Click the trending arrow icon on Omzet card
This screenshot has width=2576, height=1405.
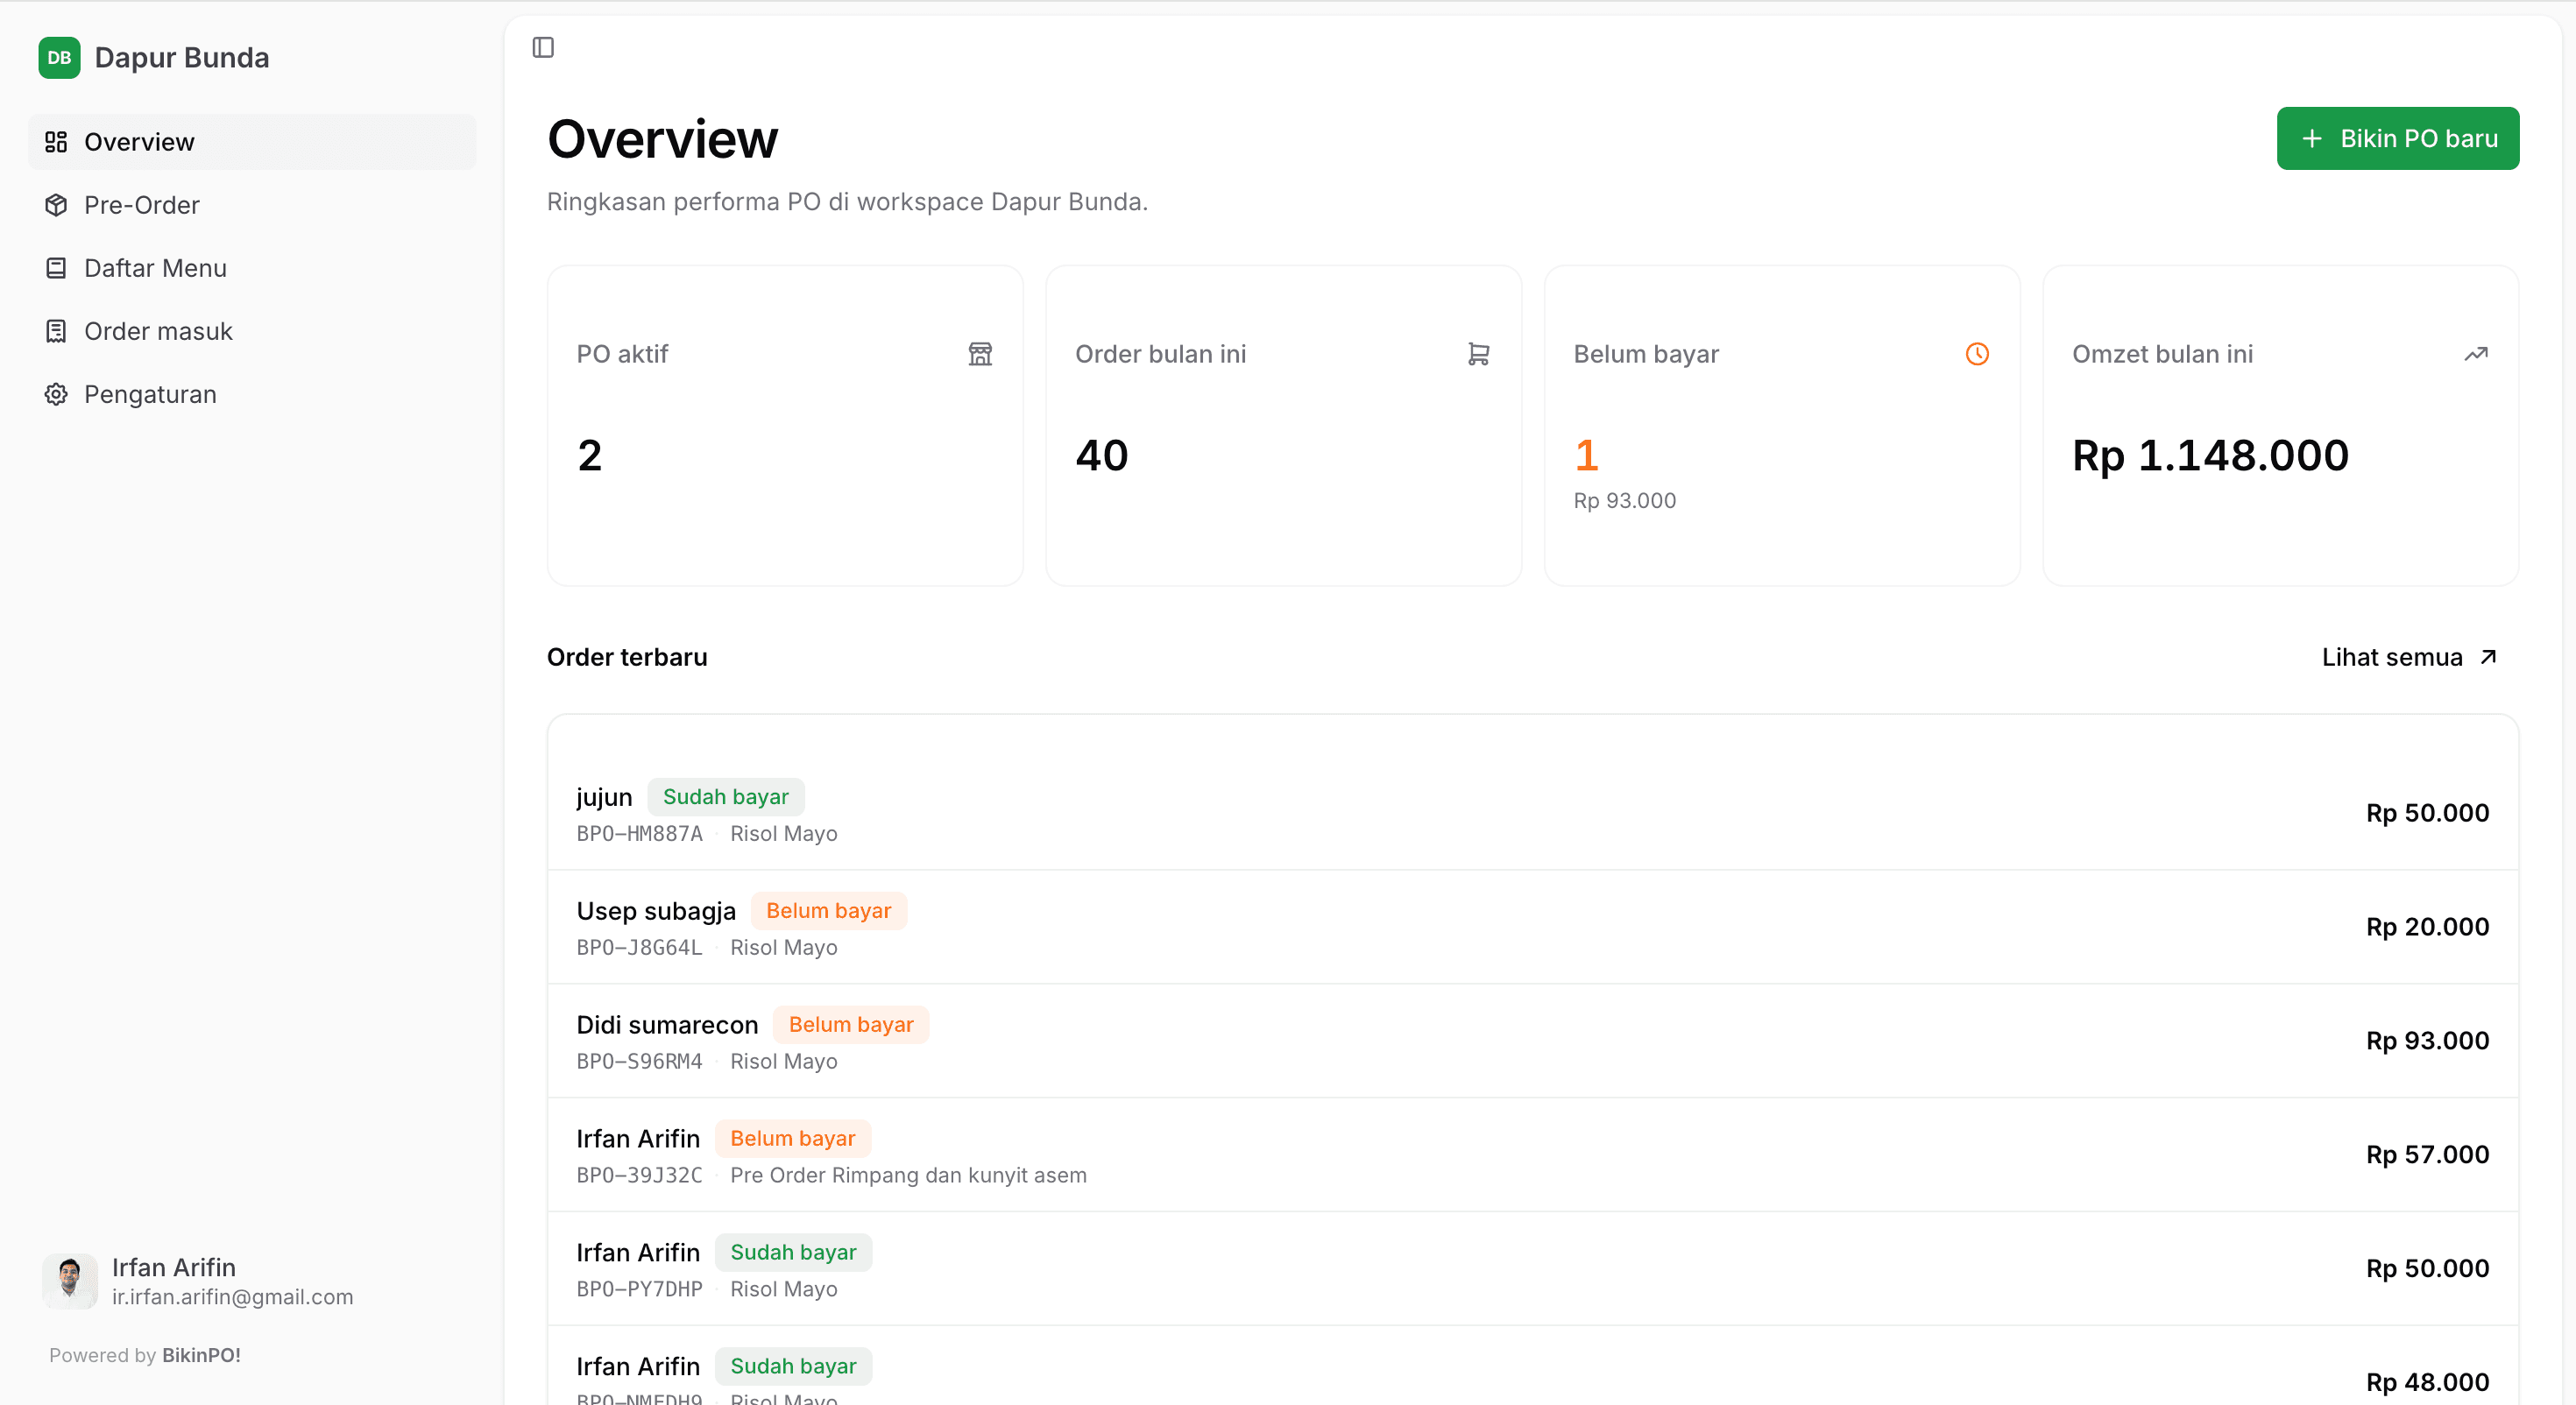(x=2476, y=354)
